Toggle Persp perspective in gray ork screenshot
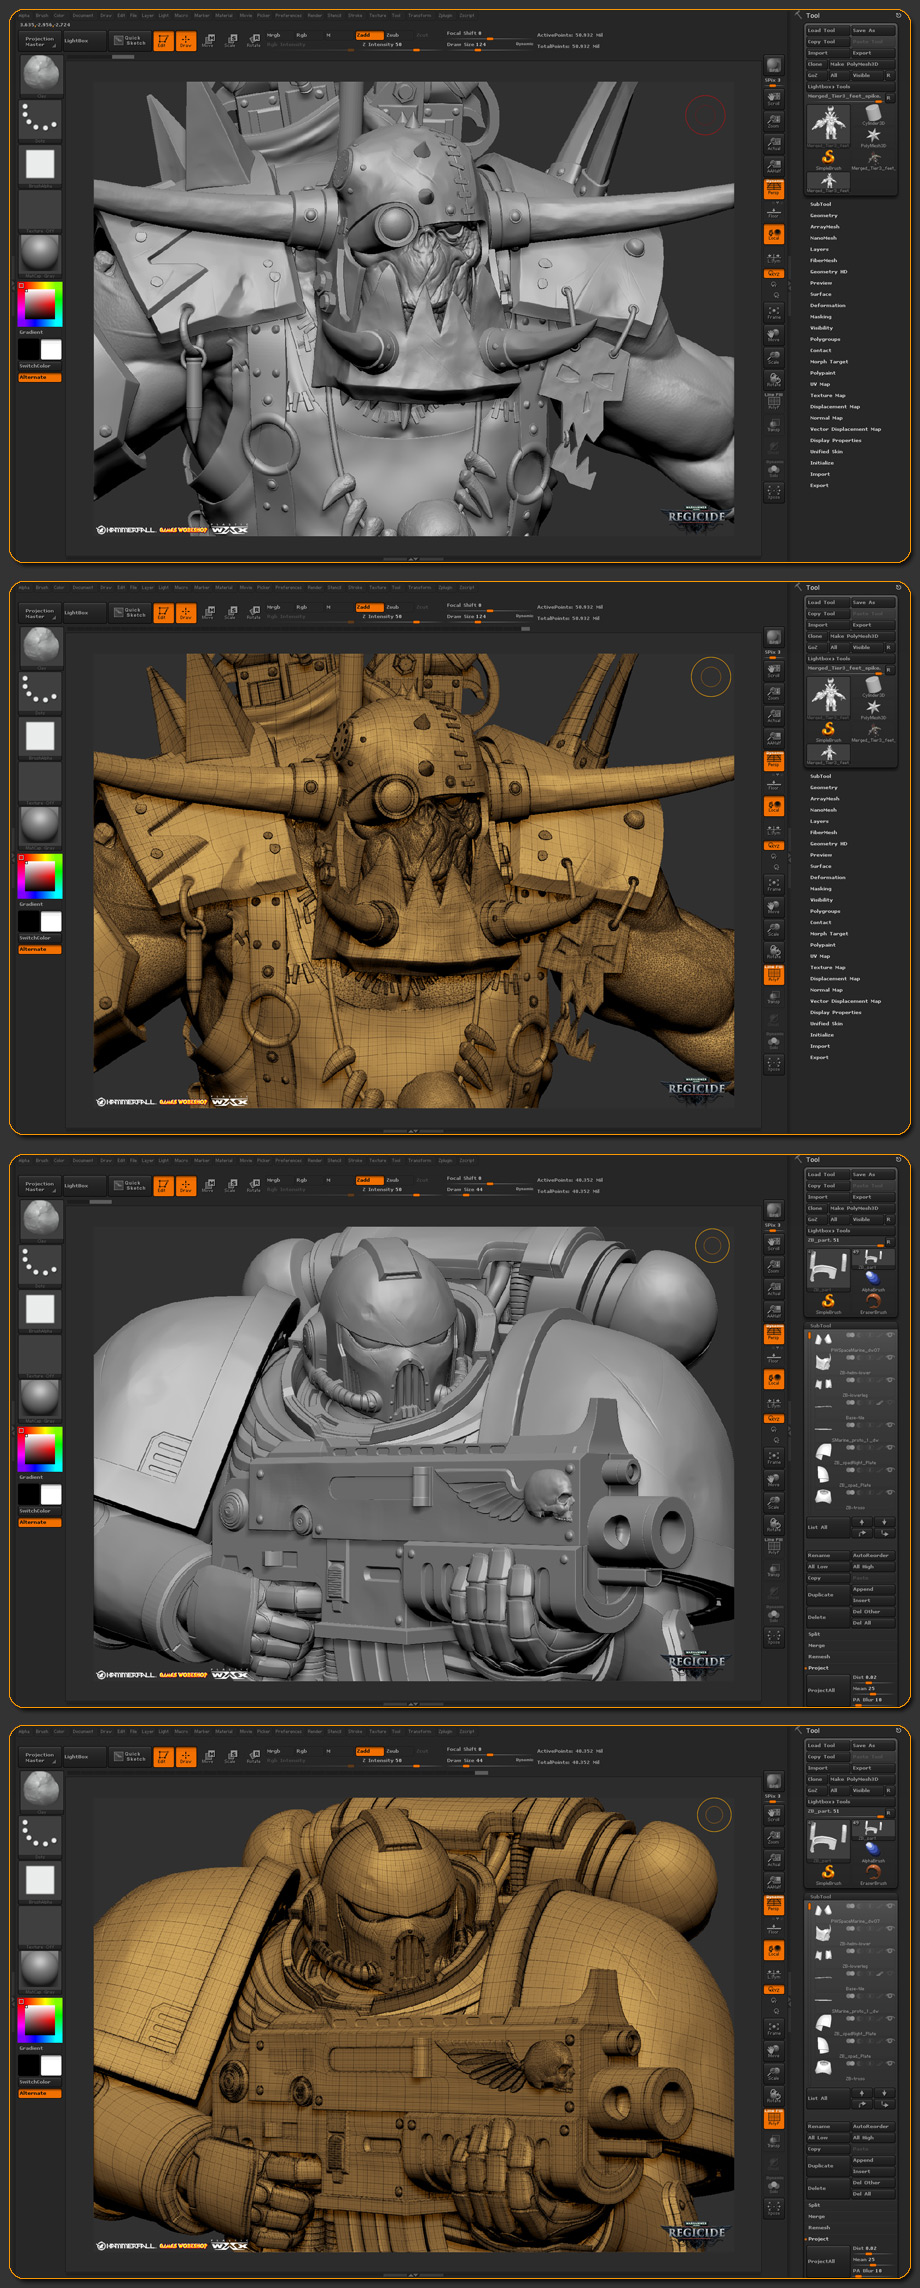 point(774,188)
